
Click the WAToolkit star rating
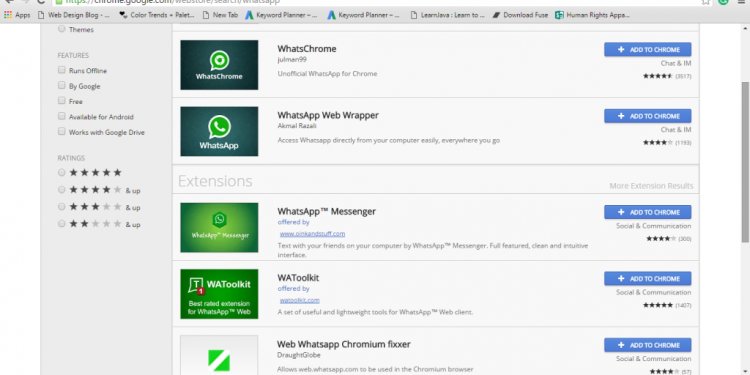[658, 305]
